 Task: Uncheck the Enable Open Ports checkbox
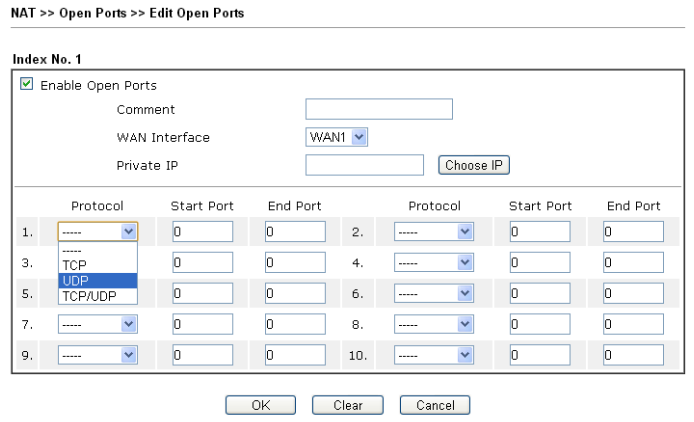(27, 86)
